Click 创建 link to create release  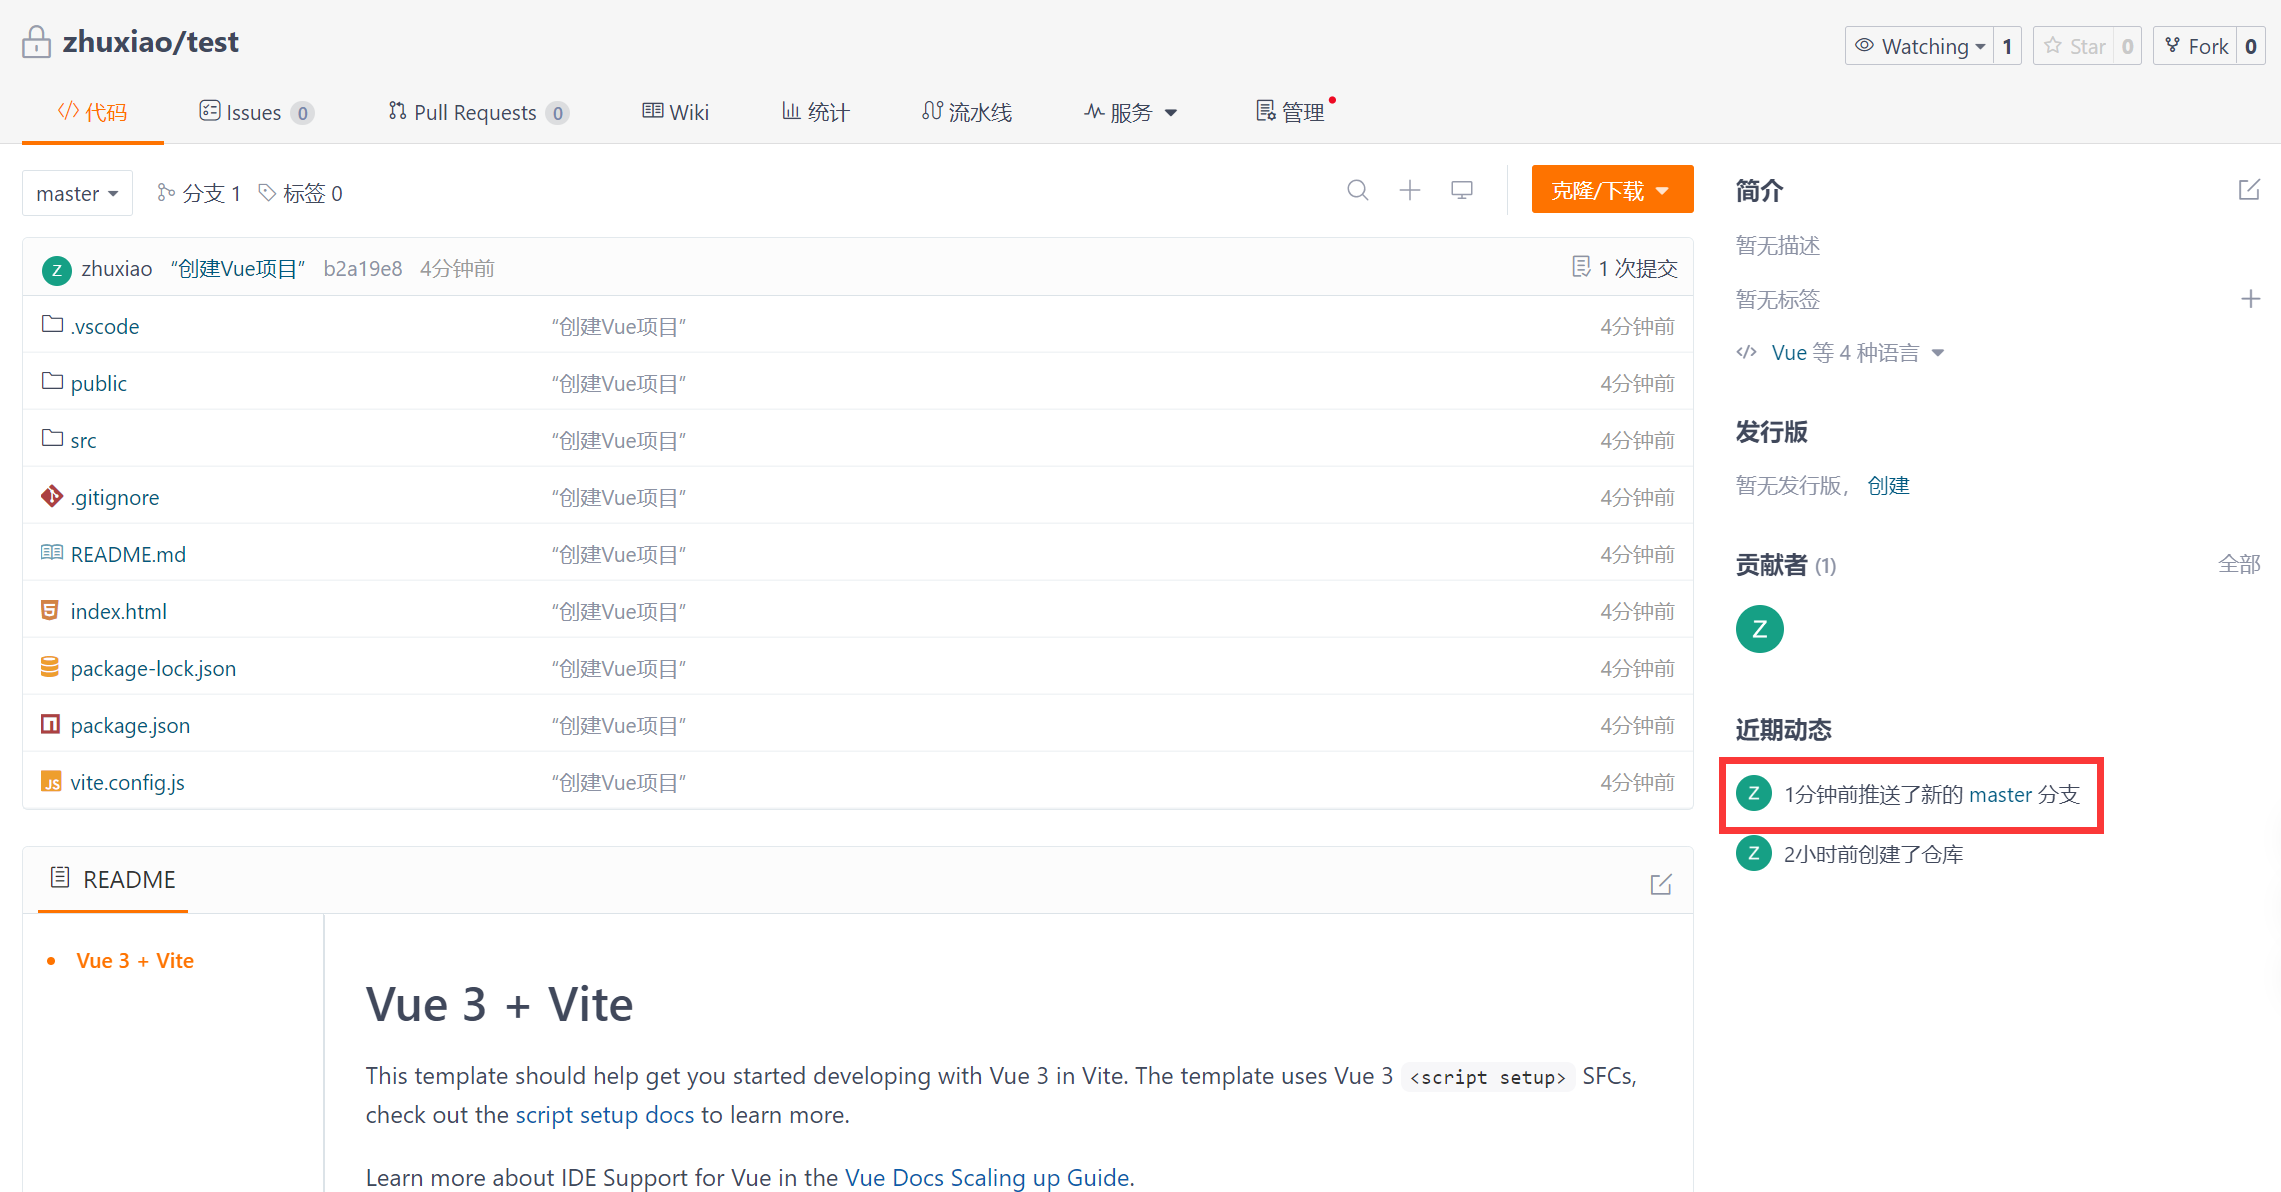coord(1888,485)
